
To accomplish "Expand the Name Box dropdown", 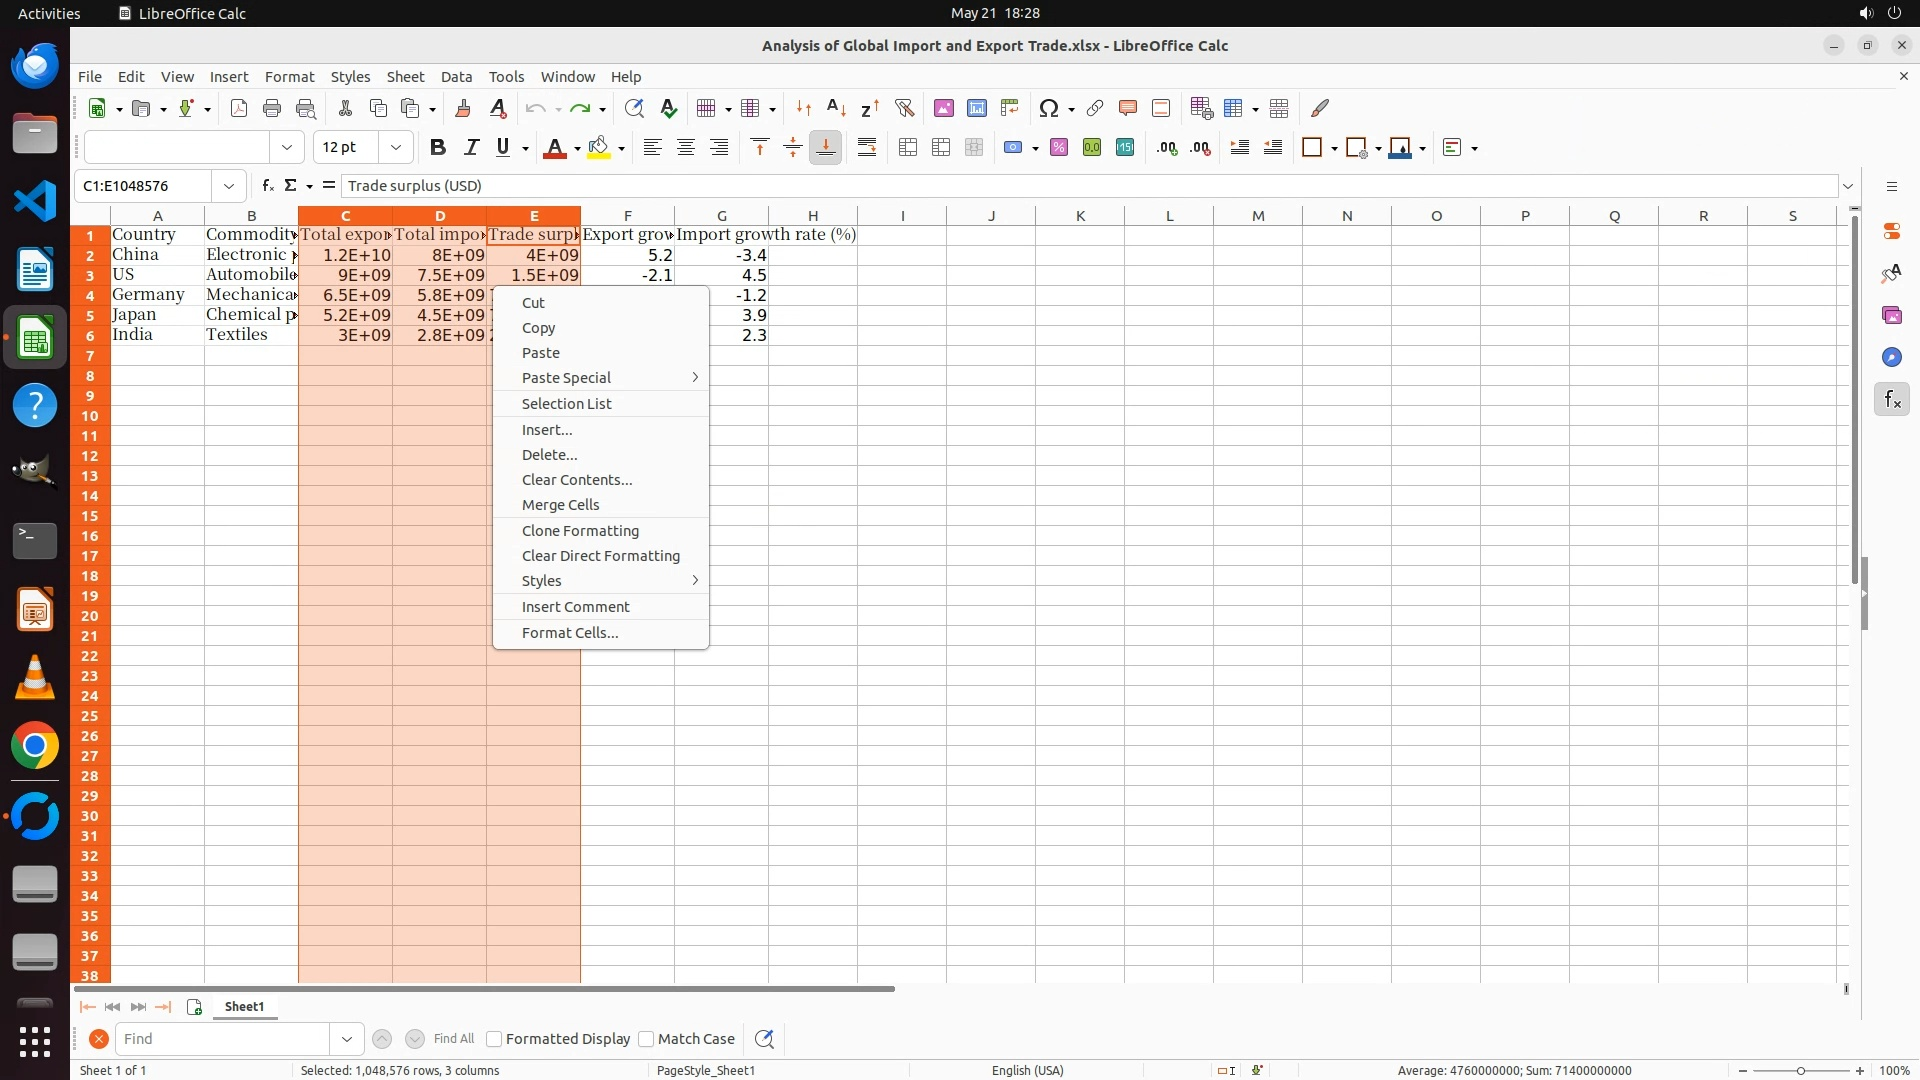I will coord(229,186).
